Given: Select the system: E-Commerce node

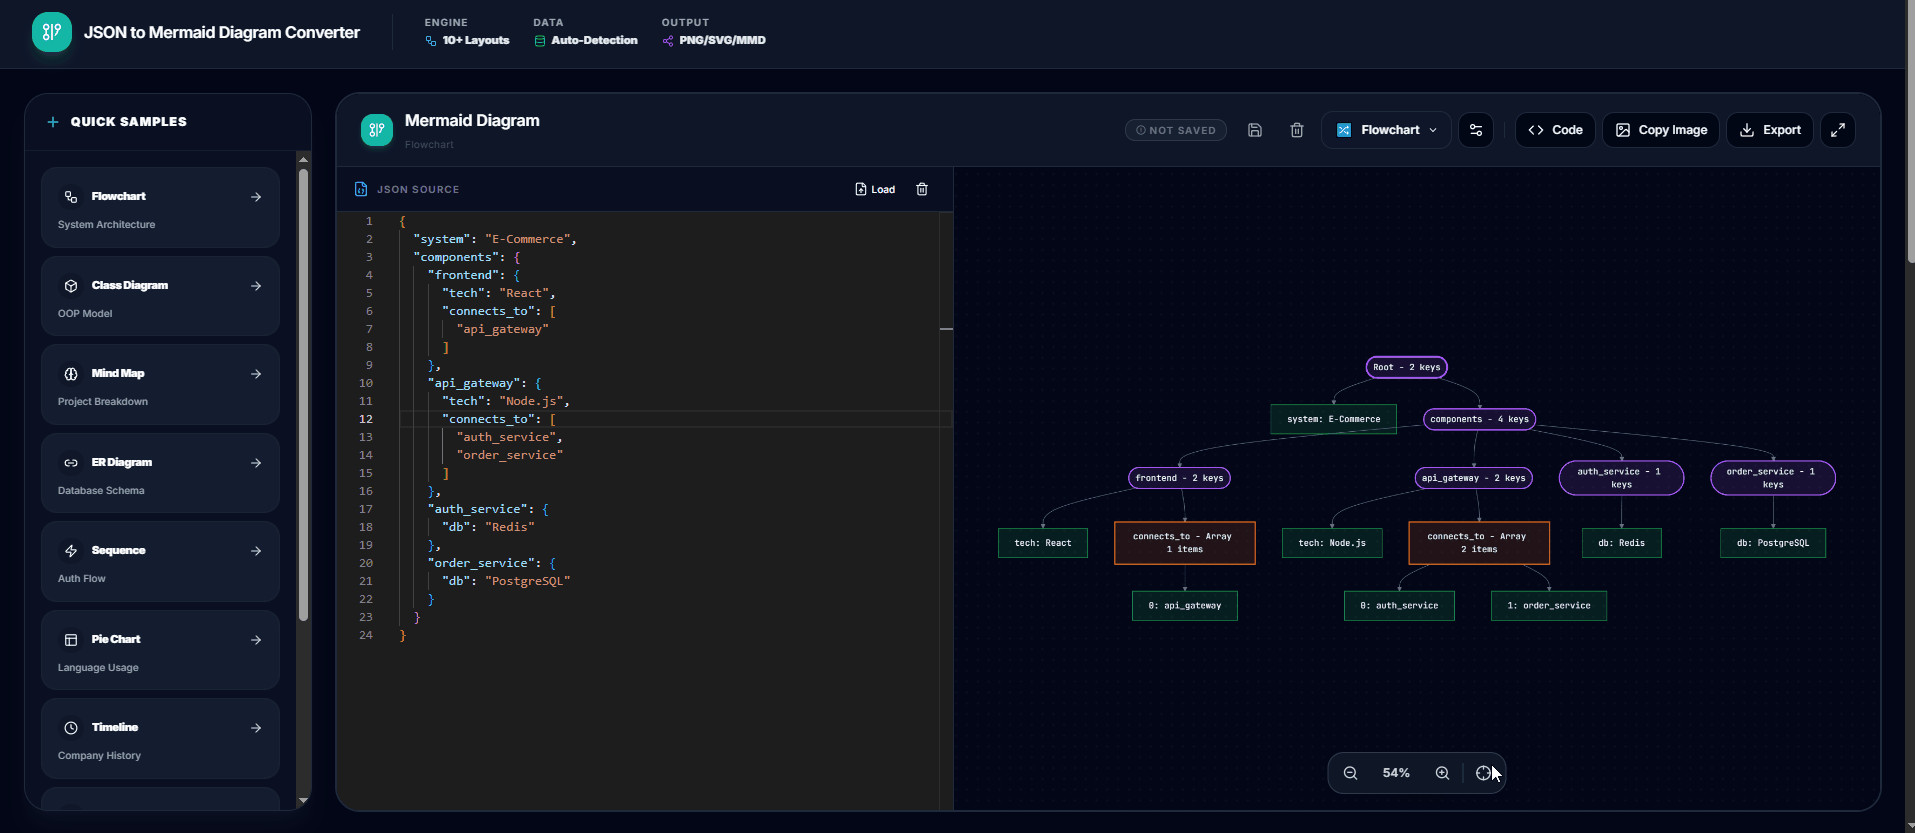Looking at the screenshot, I should (x=1333, y=419).
